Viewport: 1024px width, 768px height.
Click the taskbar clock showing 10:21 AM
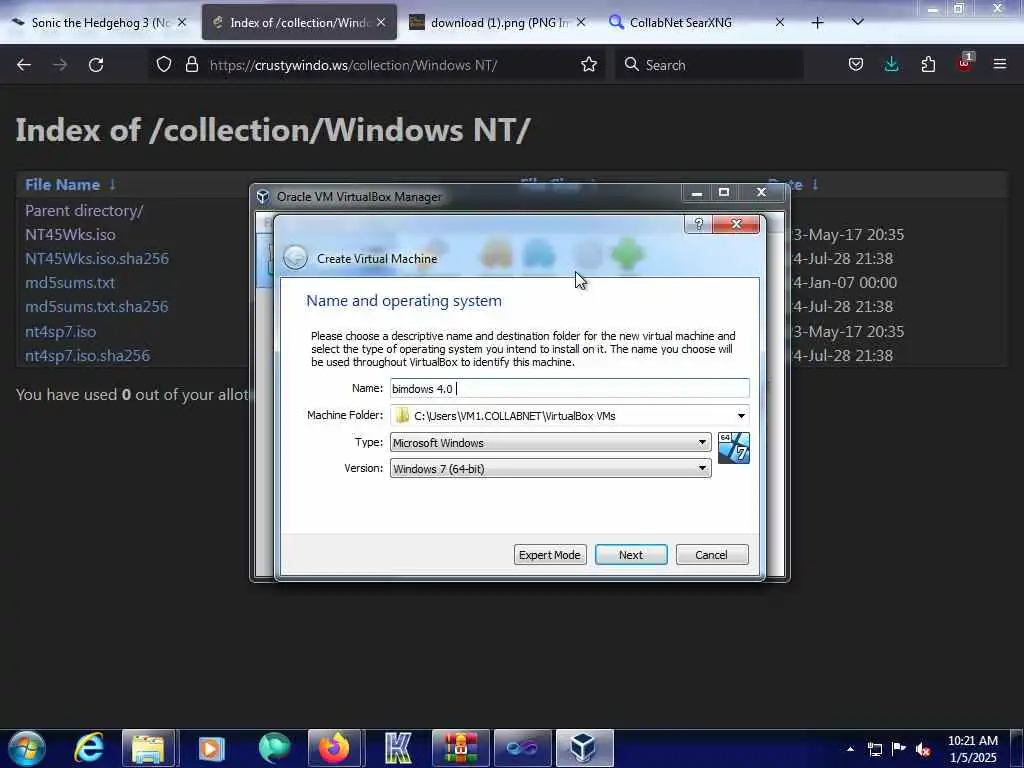coord(973,748)
